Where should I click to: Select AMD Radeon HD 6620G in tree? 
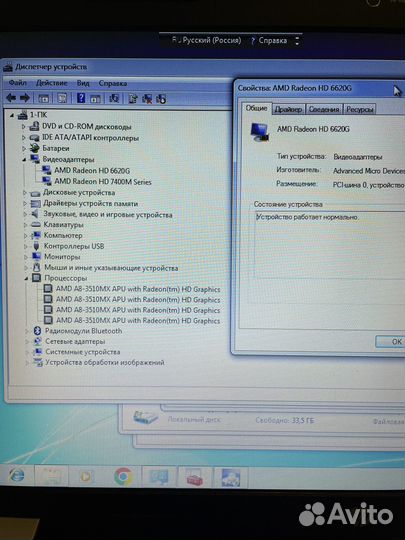(x=92, y=170)
